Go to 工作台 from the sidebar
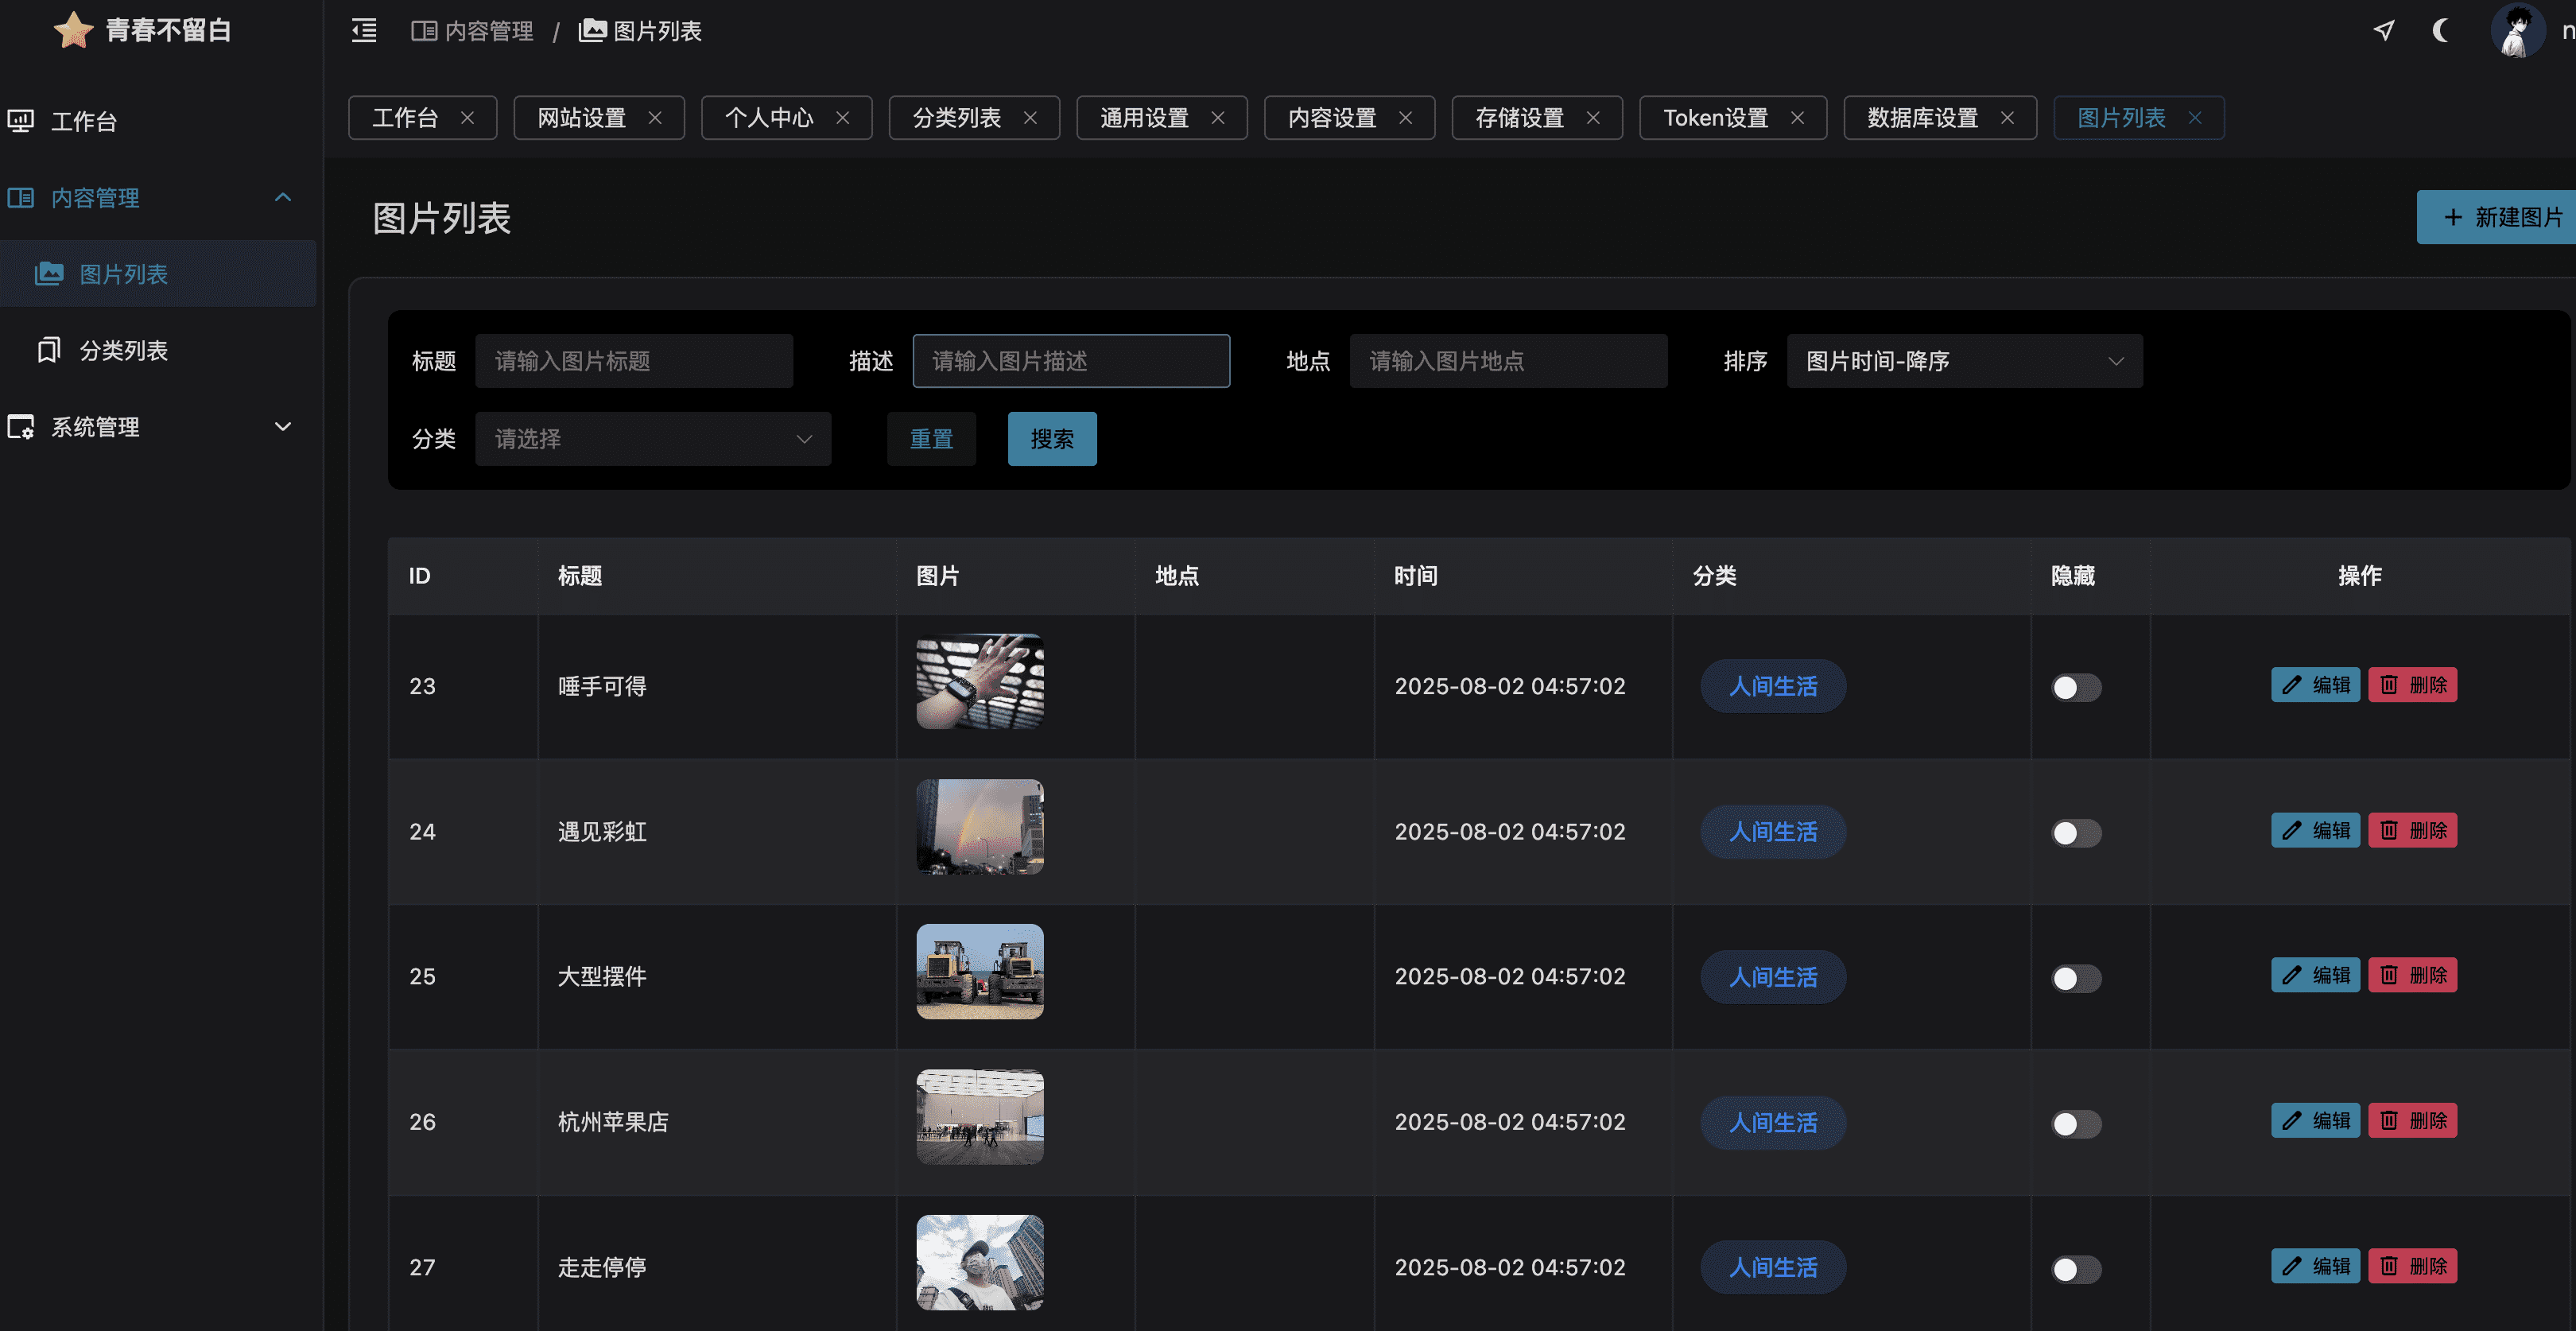This screenshot has width=2576, height=1331. [x=84, y=122]
